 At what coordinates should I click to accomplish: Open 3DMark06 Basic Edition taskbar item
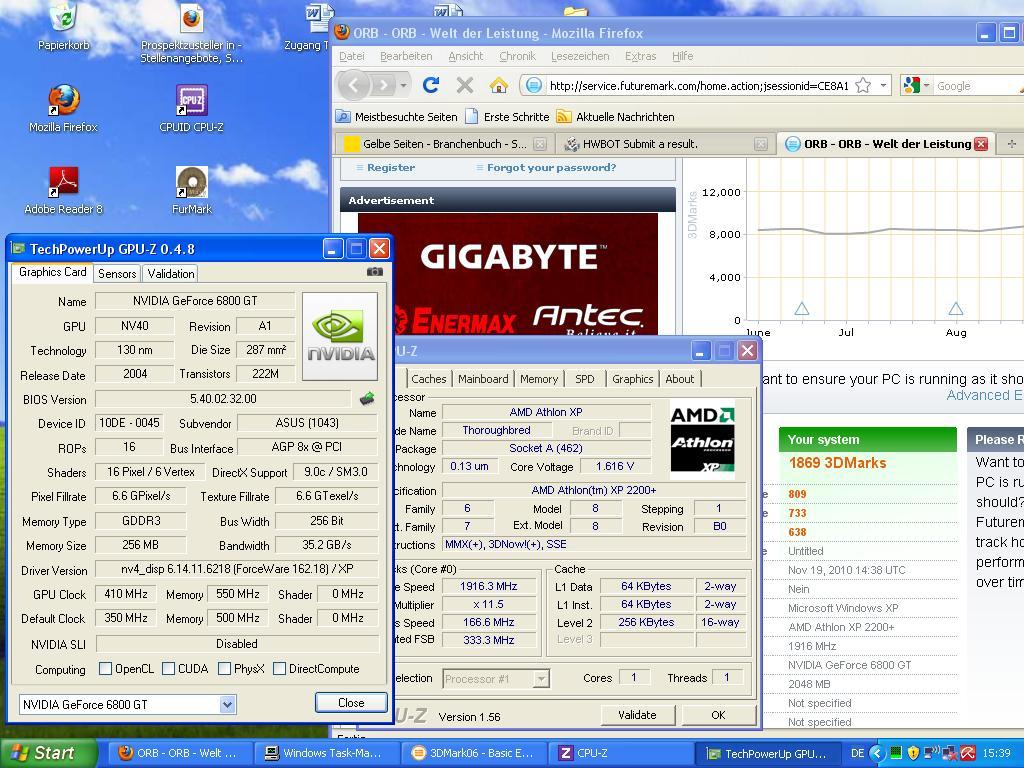[x=475, y=753]
